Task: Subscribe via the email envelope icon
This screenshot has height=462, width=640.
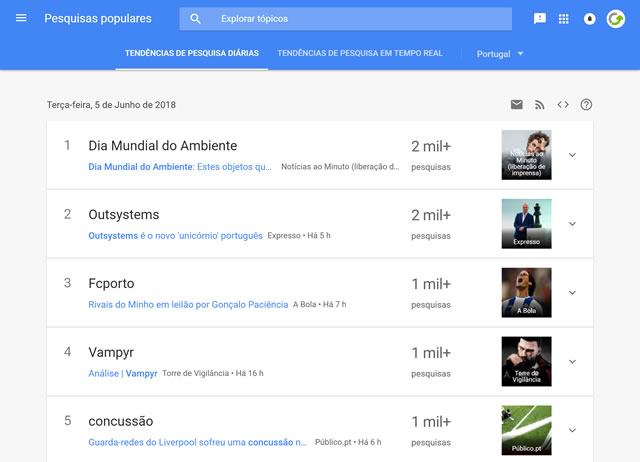Action: point(517,104)
